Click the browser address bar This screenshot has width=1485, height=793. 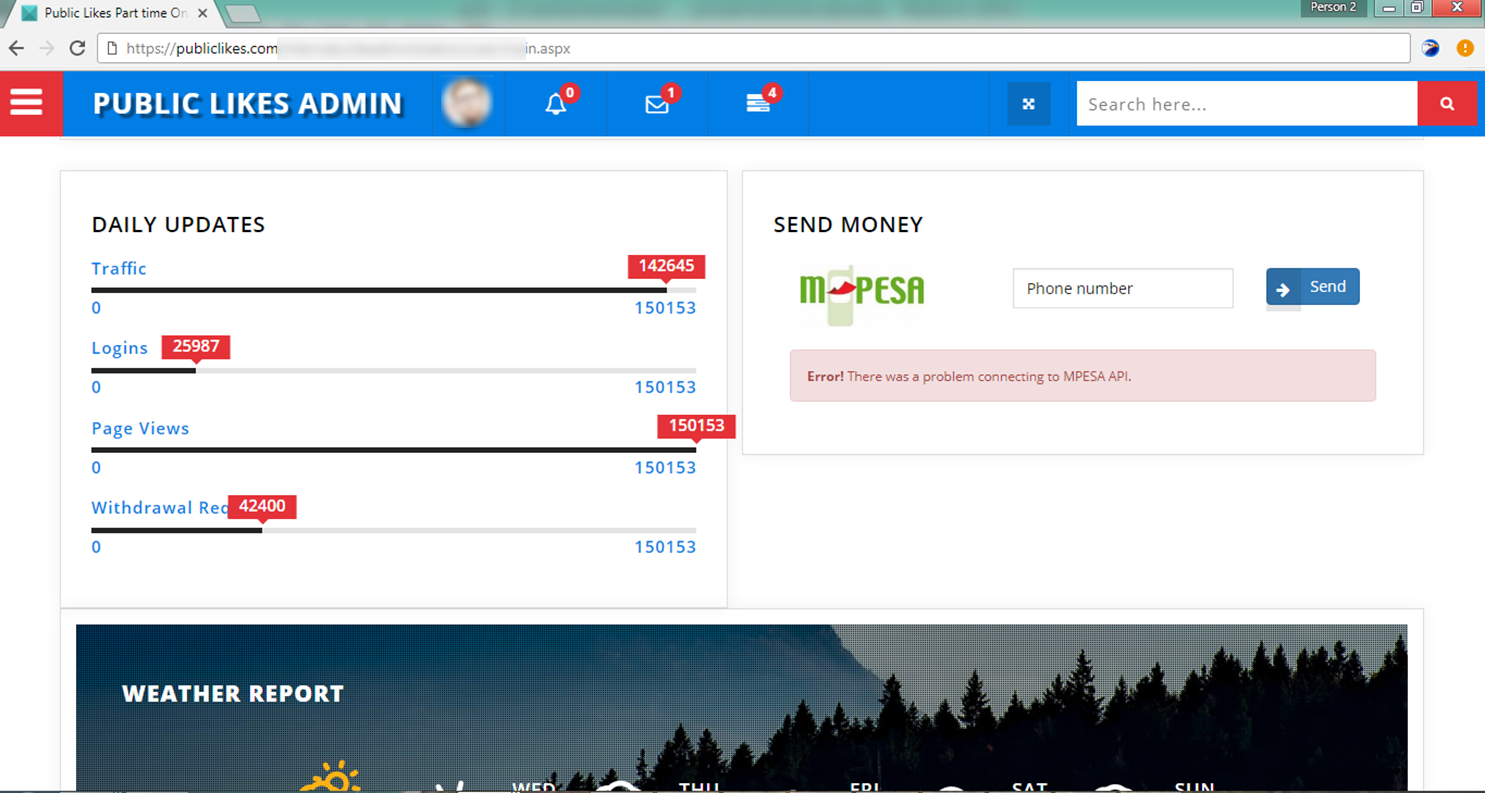754,48
